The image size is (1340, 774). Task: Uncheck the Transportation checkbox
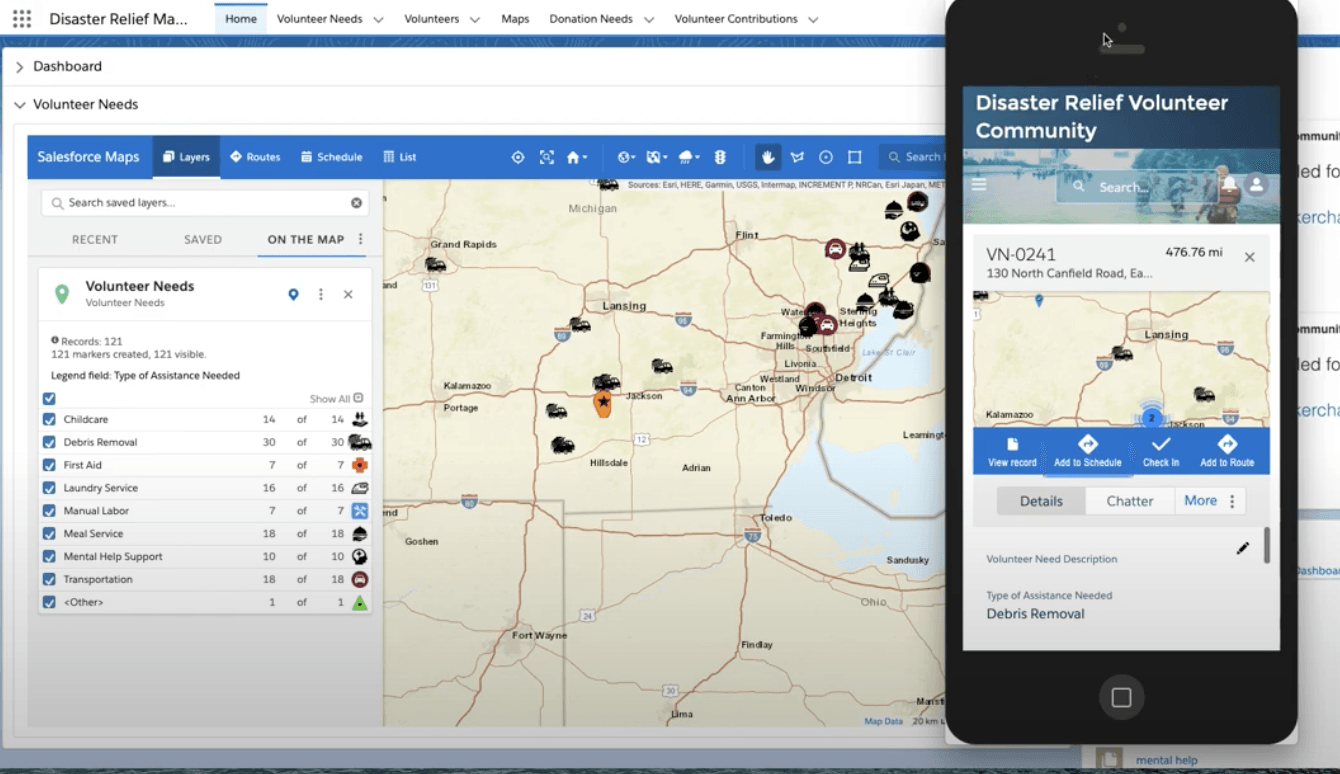(x=49, y=580)
